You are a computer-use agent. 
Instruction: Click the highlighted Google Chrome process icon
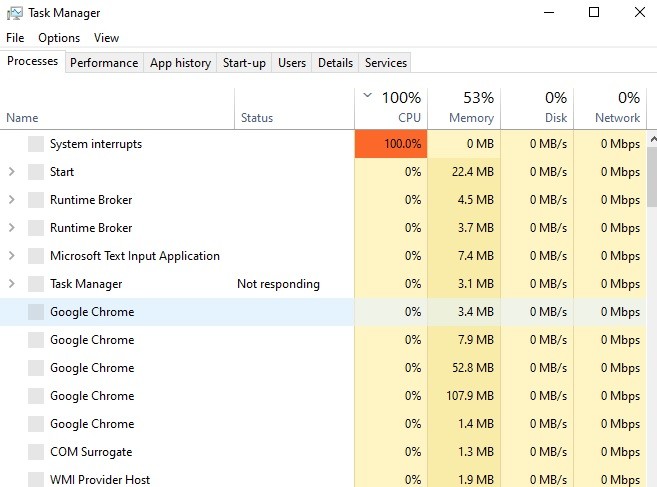tap(36, 312)
